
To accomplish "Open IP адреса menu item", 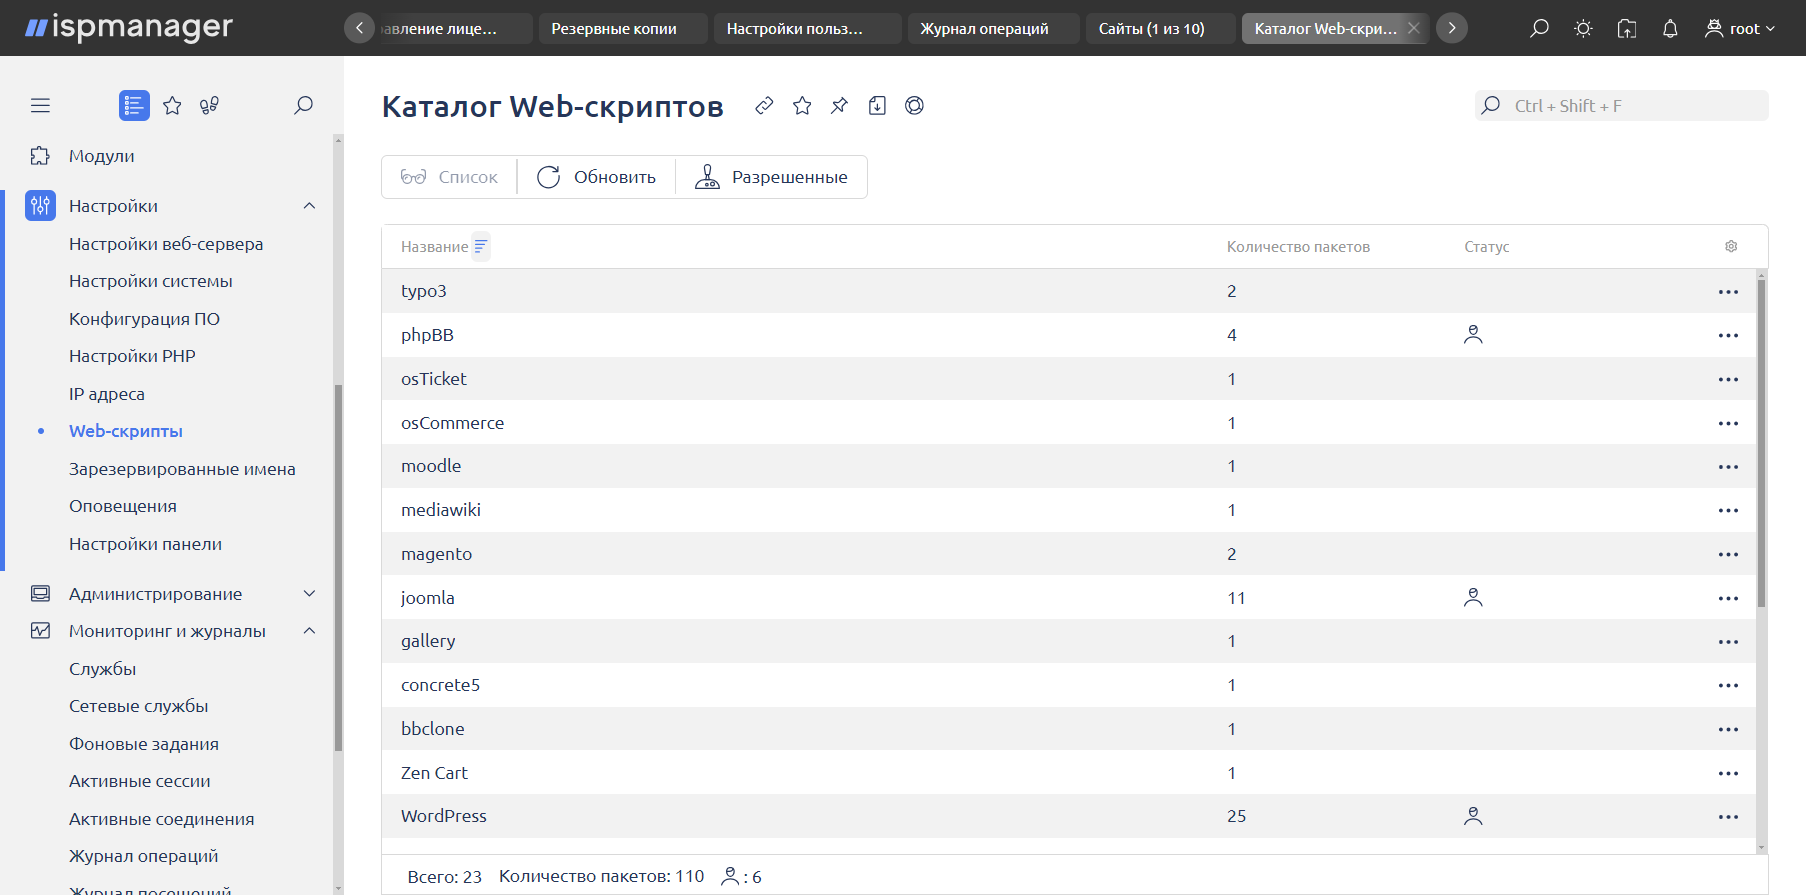I will click(107, 394).
